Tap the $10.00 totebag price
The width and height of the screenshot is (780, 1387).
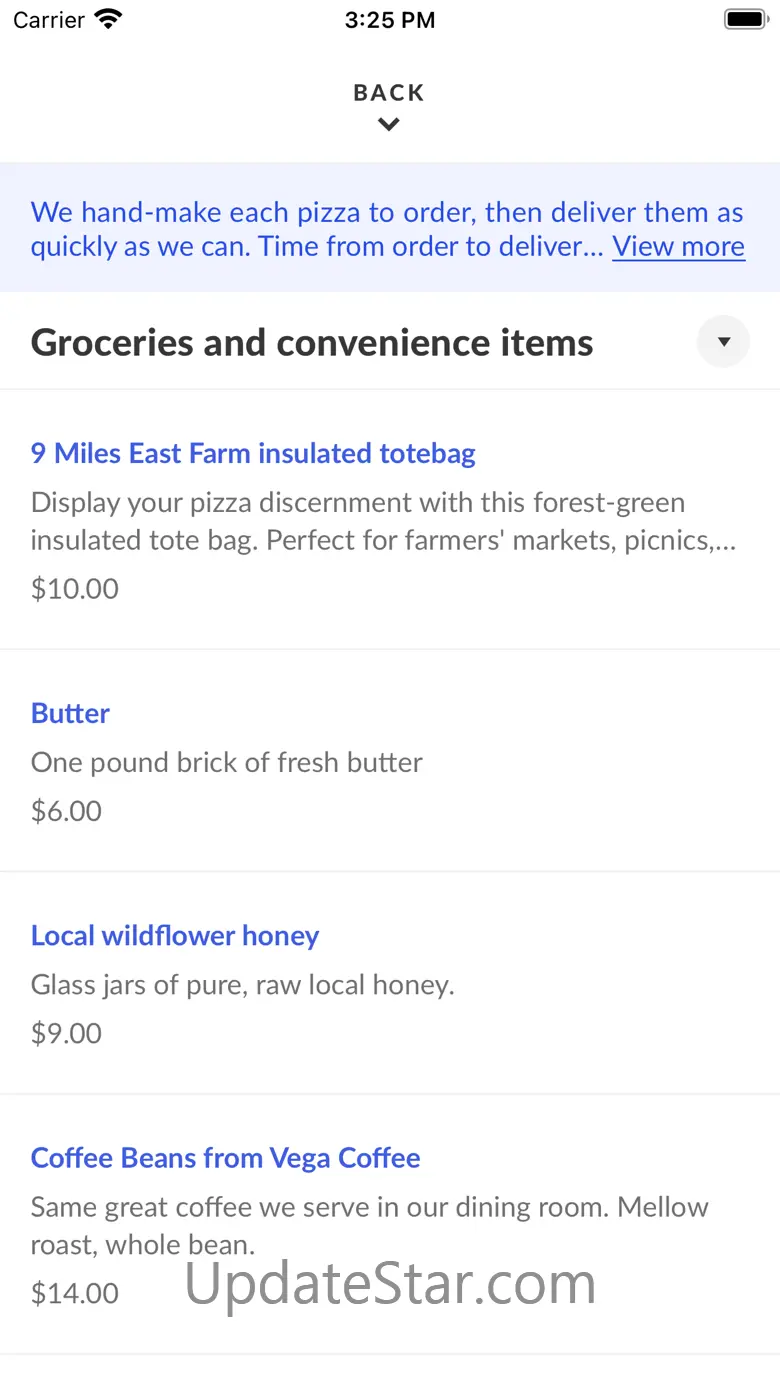click(x=75, y=588)
